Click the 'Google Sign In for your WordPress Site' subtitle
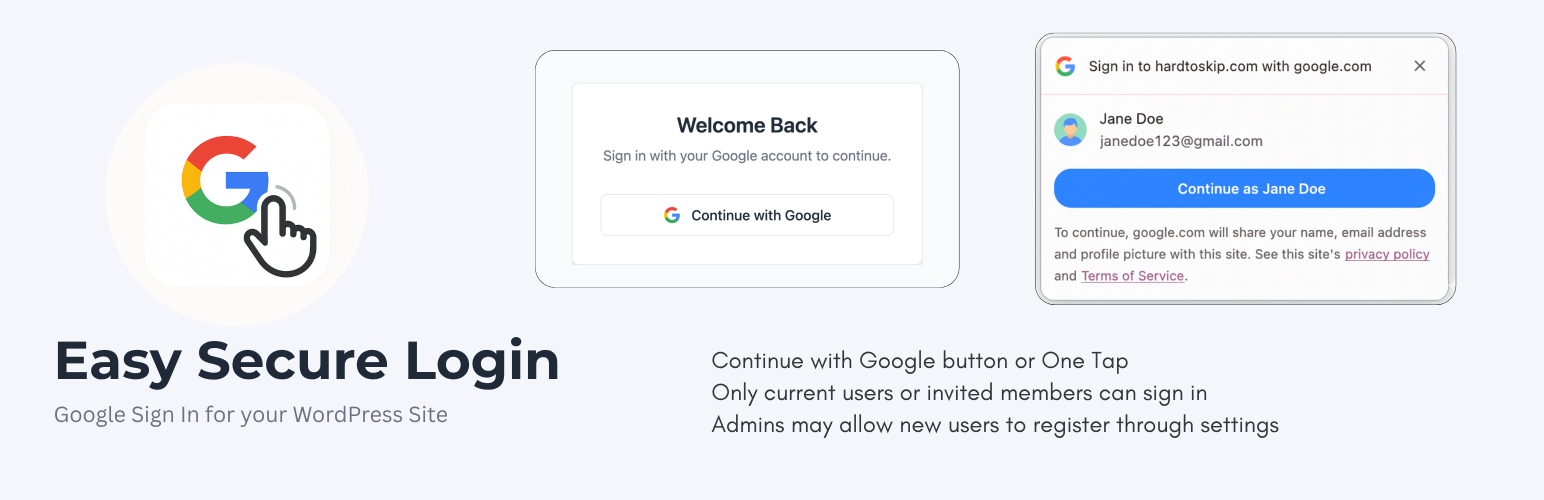The width and height of the screenshot is (1544, 500). tap(251, 414)
